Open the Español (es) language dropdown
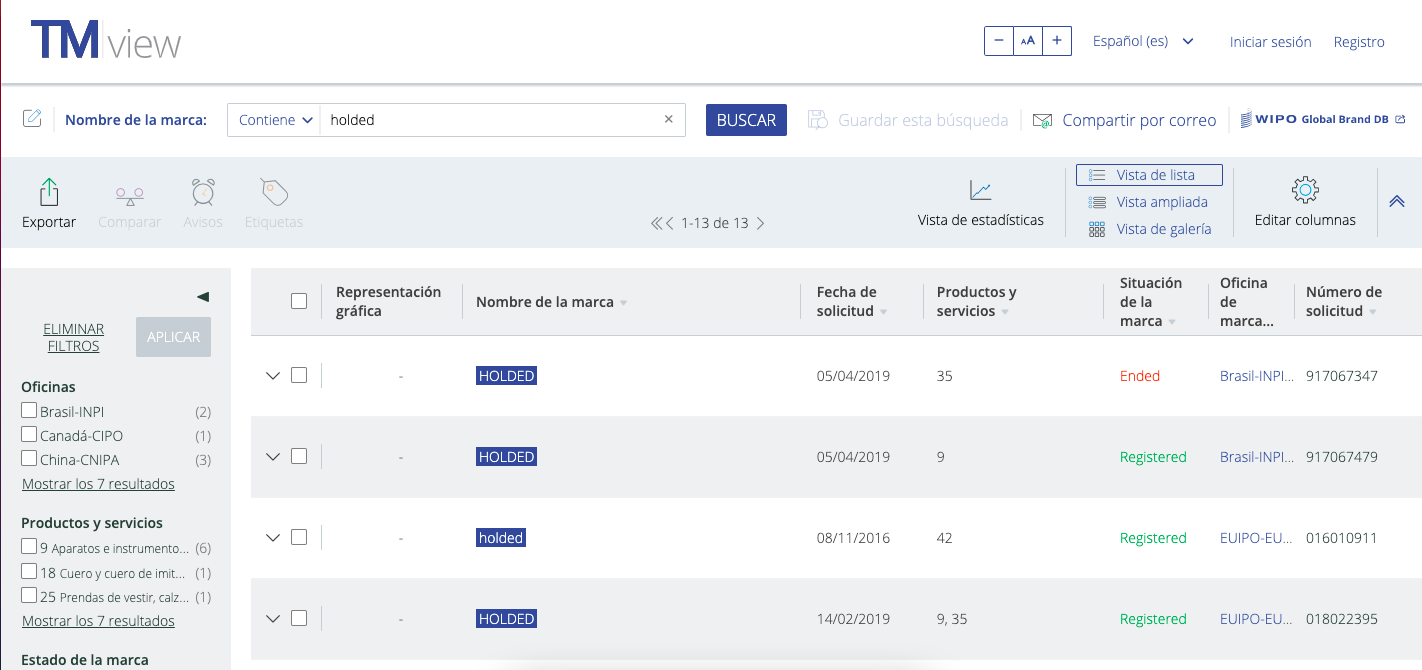The width and height of the screenshot is (1422, 670). pos(1142,41)
